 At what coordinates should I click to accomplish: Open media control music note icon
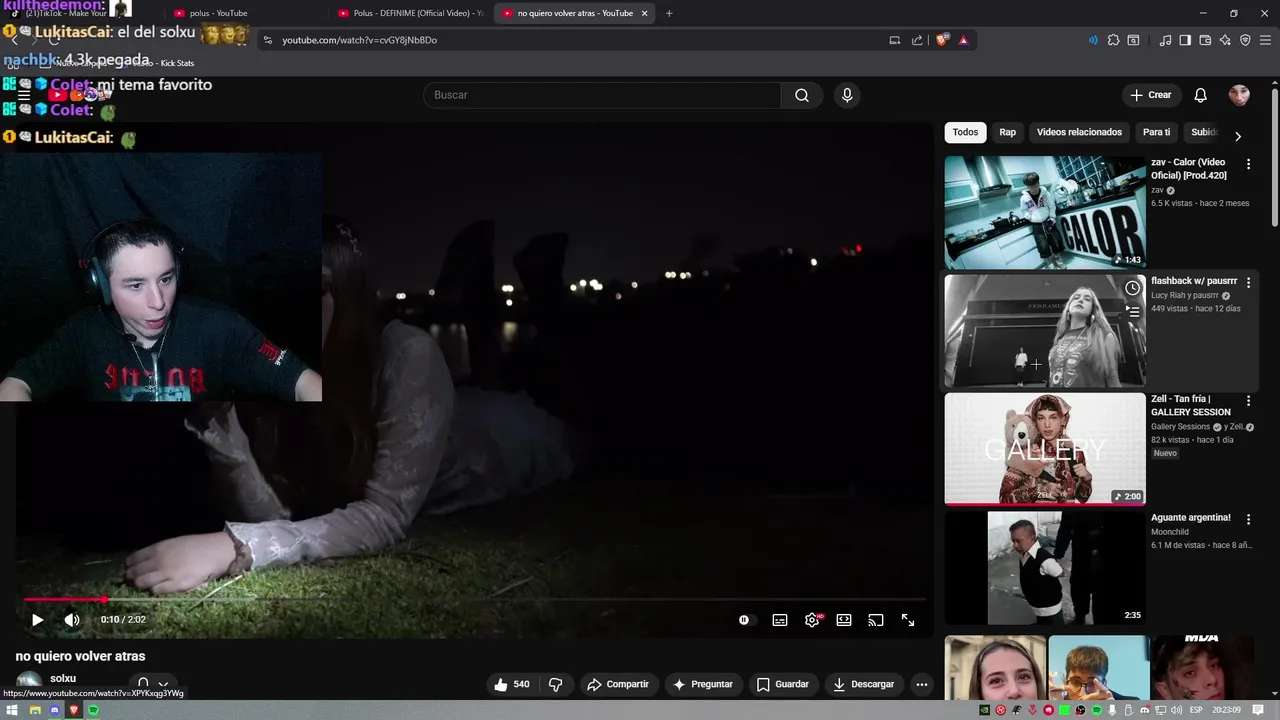coord(1165,40)
